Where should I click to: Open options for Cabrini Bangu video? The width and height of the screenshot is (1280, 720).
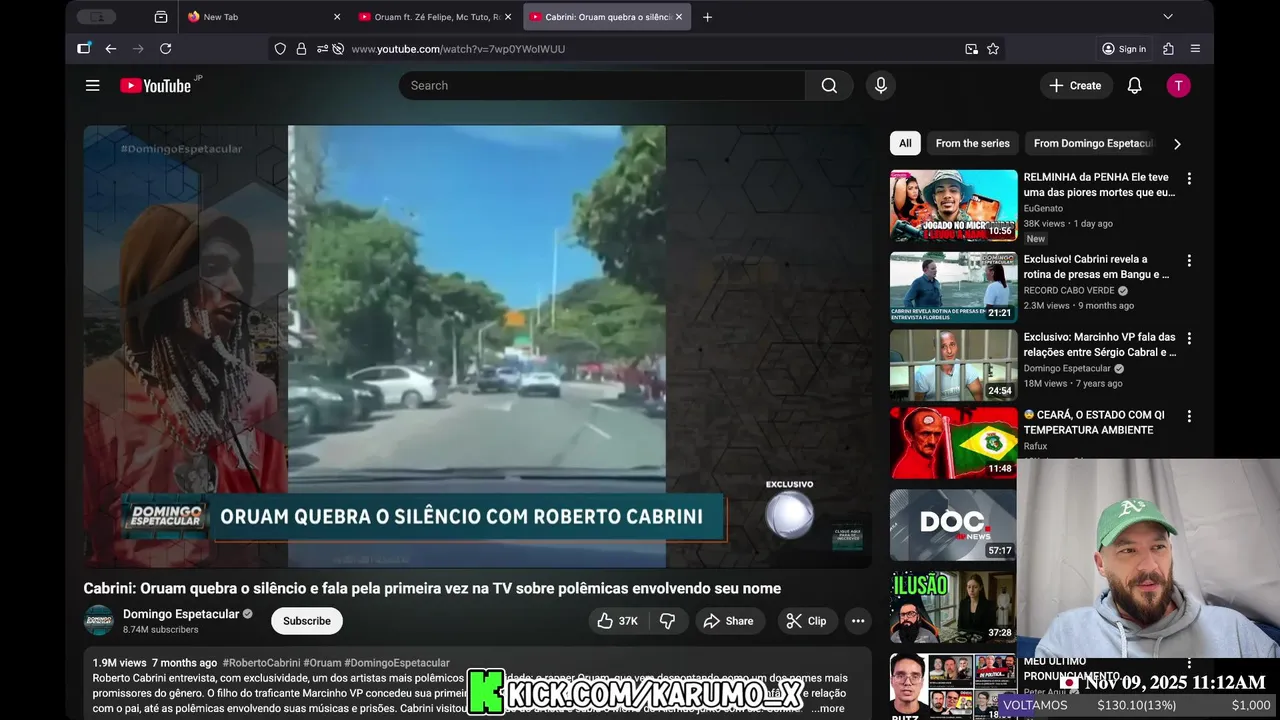pos(1189,261)
